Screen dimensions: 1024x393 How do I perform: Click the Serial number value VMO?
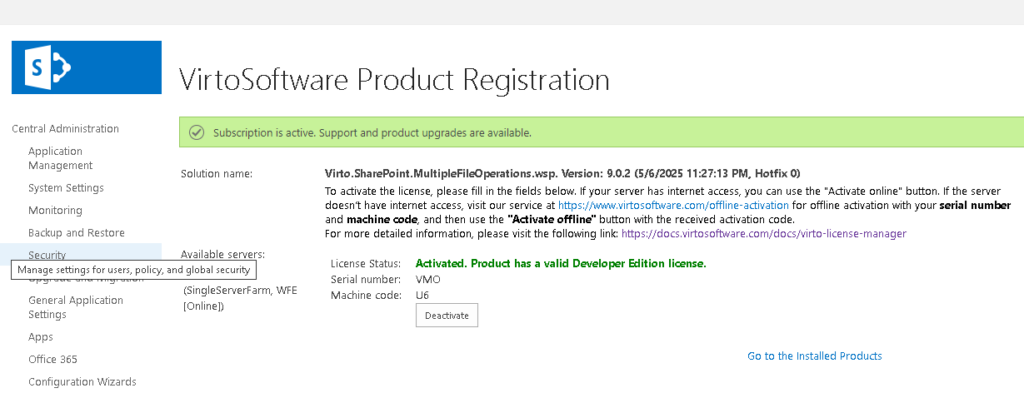[428, 279]
